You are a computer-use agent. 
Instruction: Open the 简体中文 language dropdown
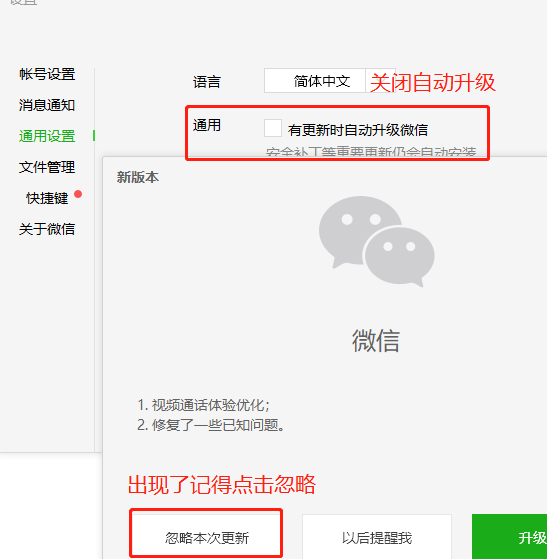coord(329,81)
